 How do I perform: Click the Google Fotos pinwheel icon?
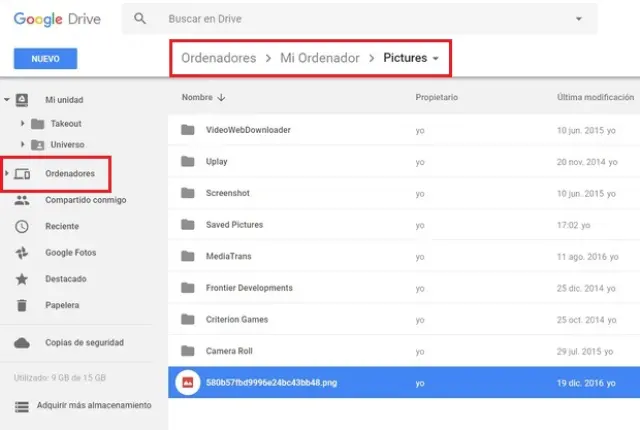pos(22,252)
